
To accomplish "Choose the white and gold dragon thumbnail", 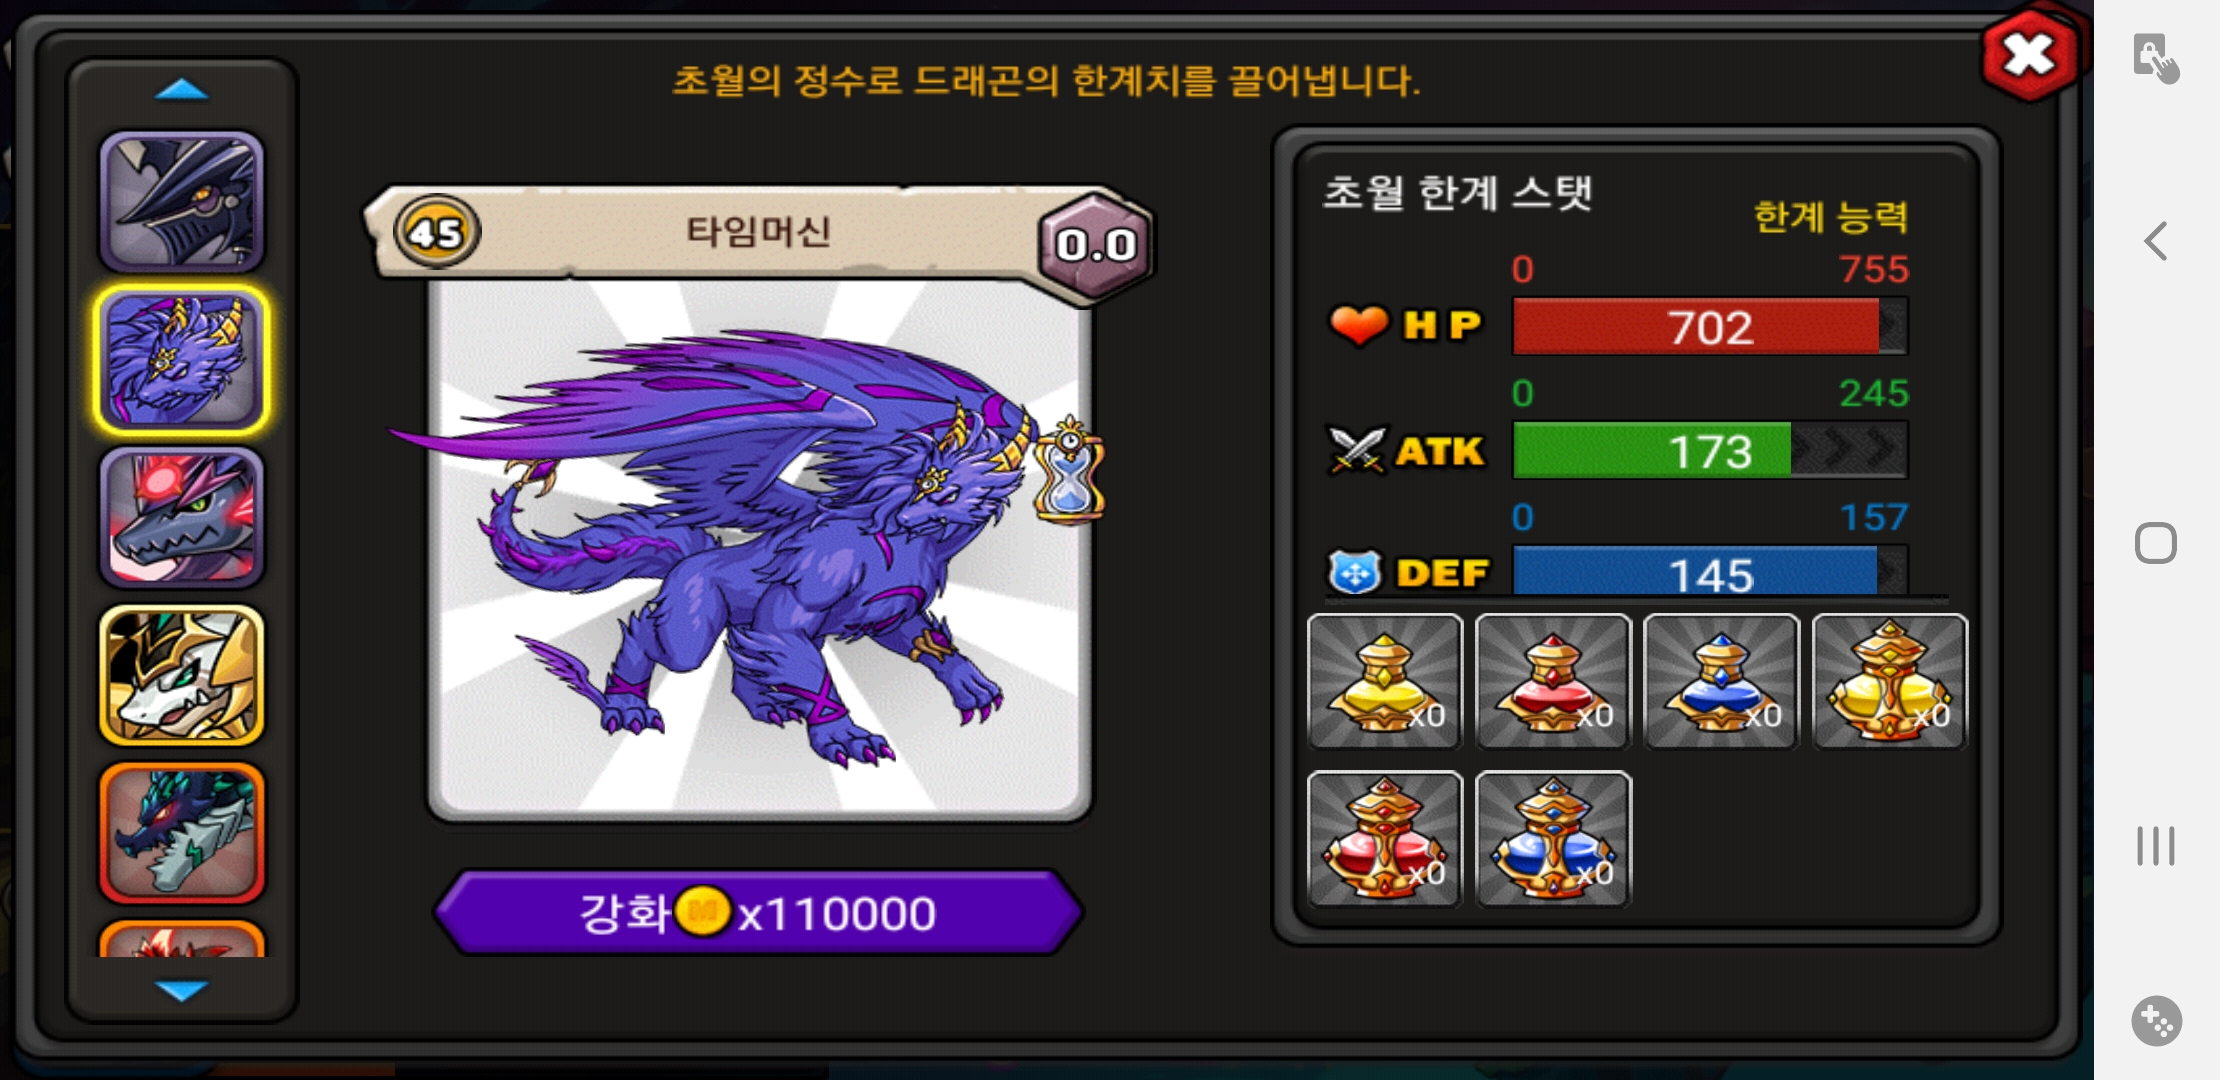I will click(182, 675).
